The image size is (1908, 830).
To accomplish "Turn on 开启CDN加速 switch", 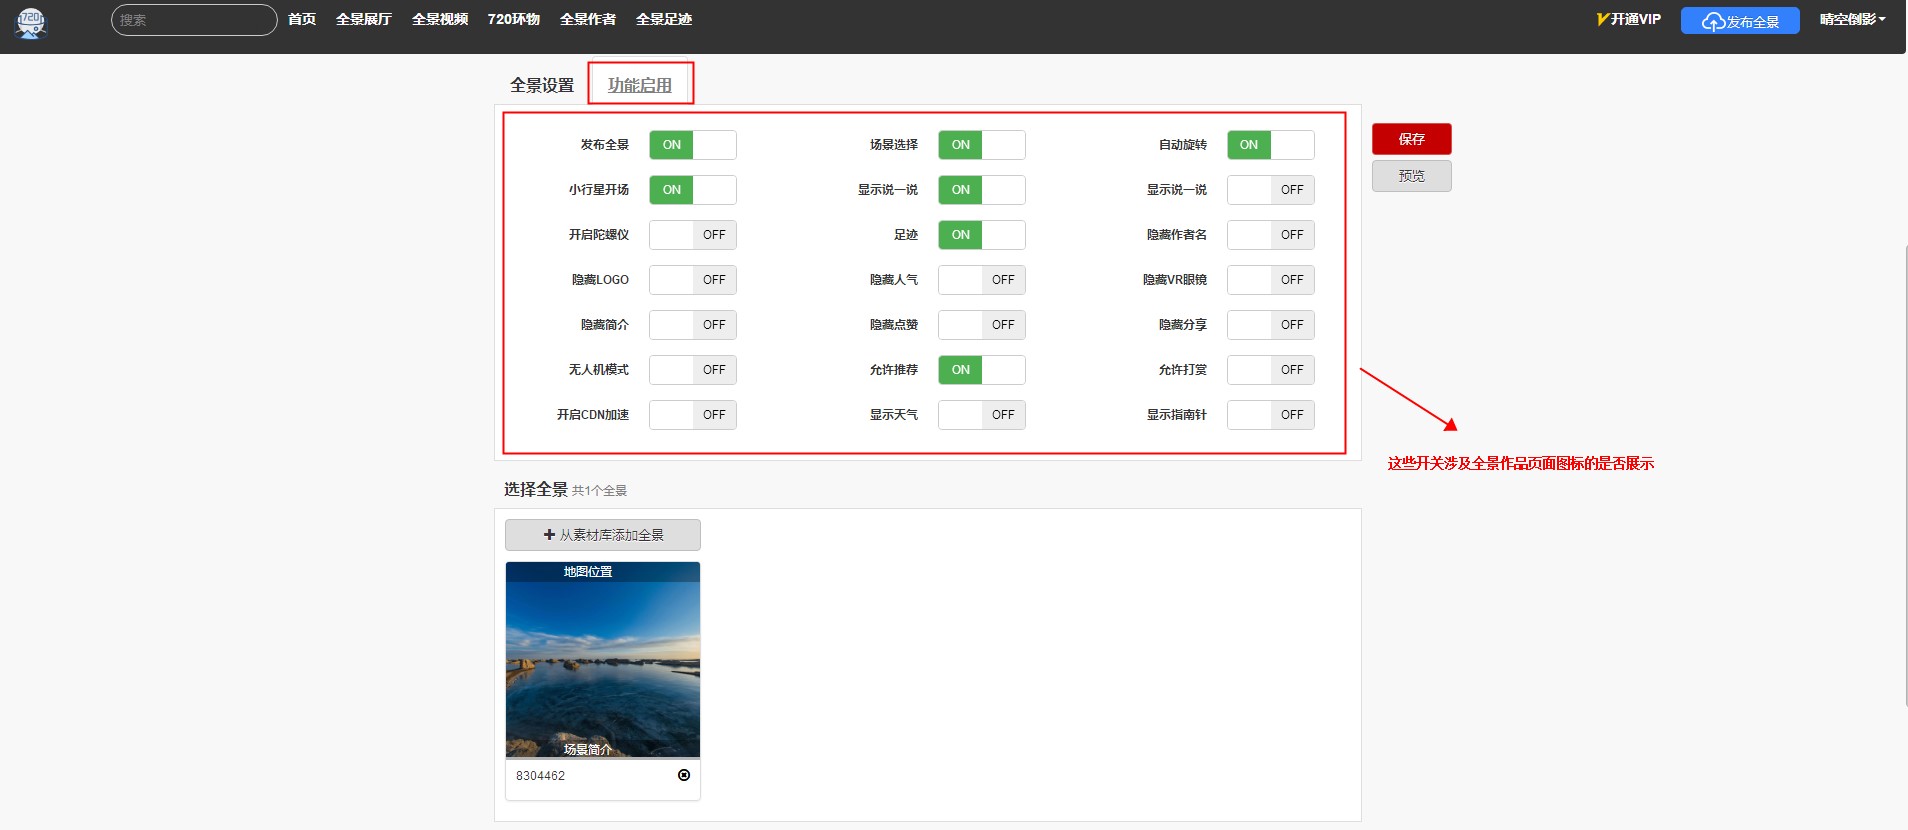I will (693, 415).
